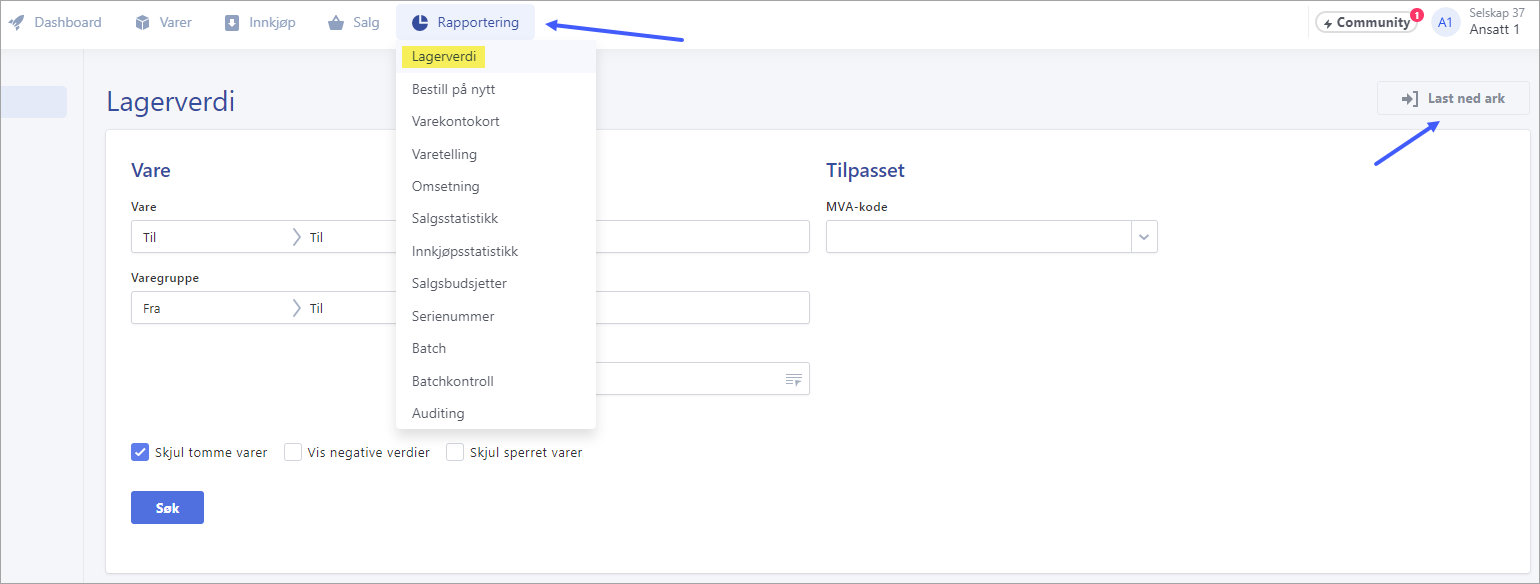Open the Omsetning report entry
This screenshot has height=584, width=1540.
pyautogui.click(x=445, y=186)
